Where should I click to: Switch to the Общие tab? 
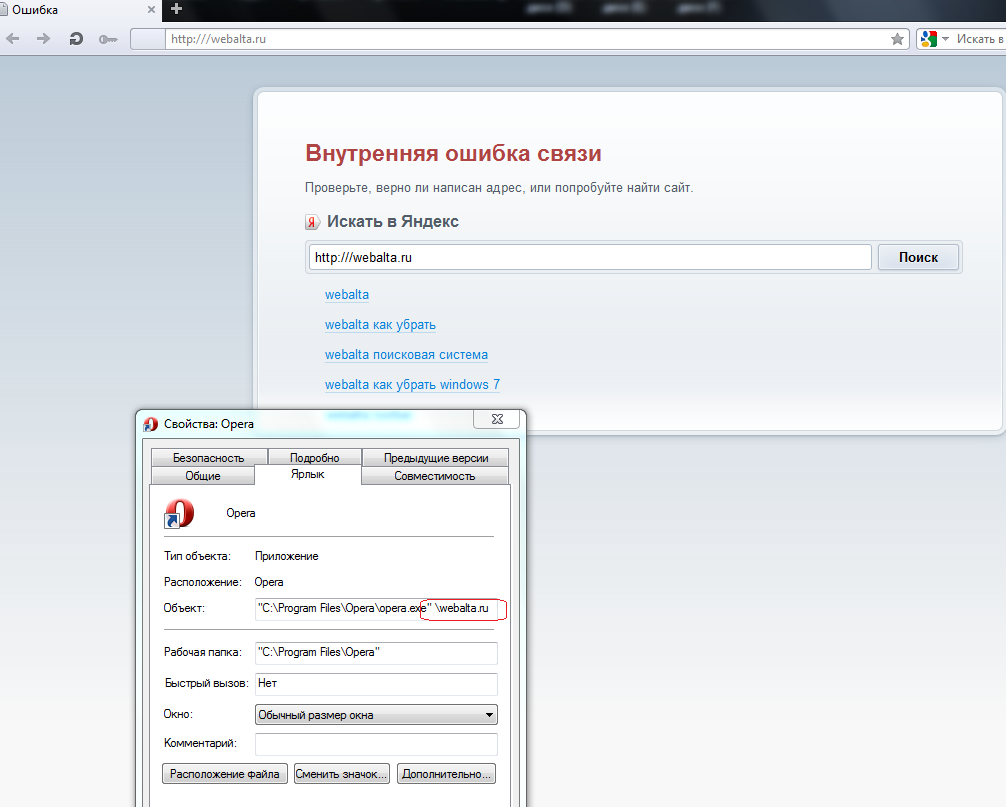pyautogui.click(x=203, y=475)
